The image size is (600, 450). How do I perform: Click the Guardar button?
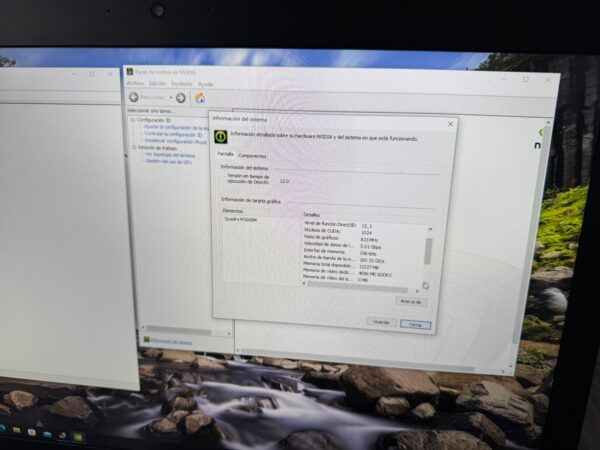coord(382,322)
